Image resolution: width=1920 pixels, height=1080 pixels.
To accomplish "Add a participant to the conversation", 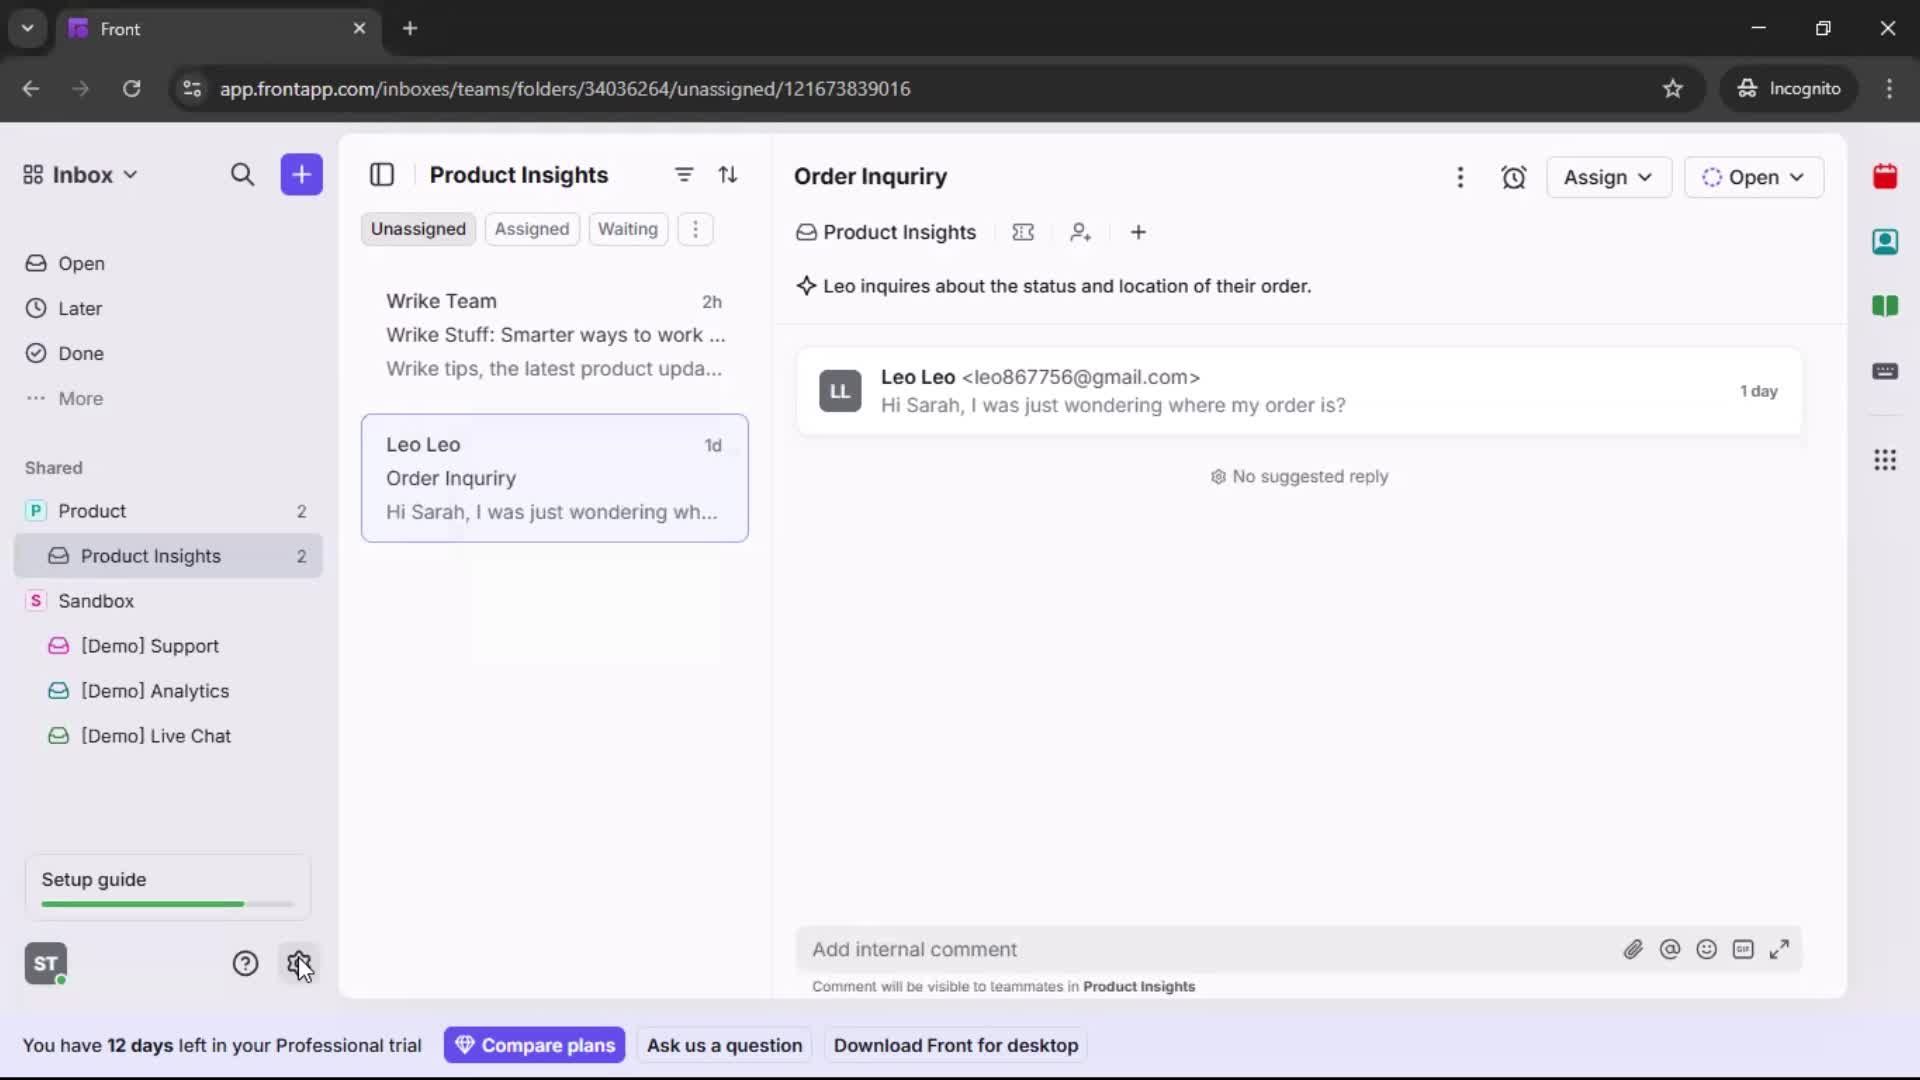I will point(1081,232).
